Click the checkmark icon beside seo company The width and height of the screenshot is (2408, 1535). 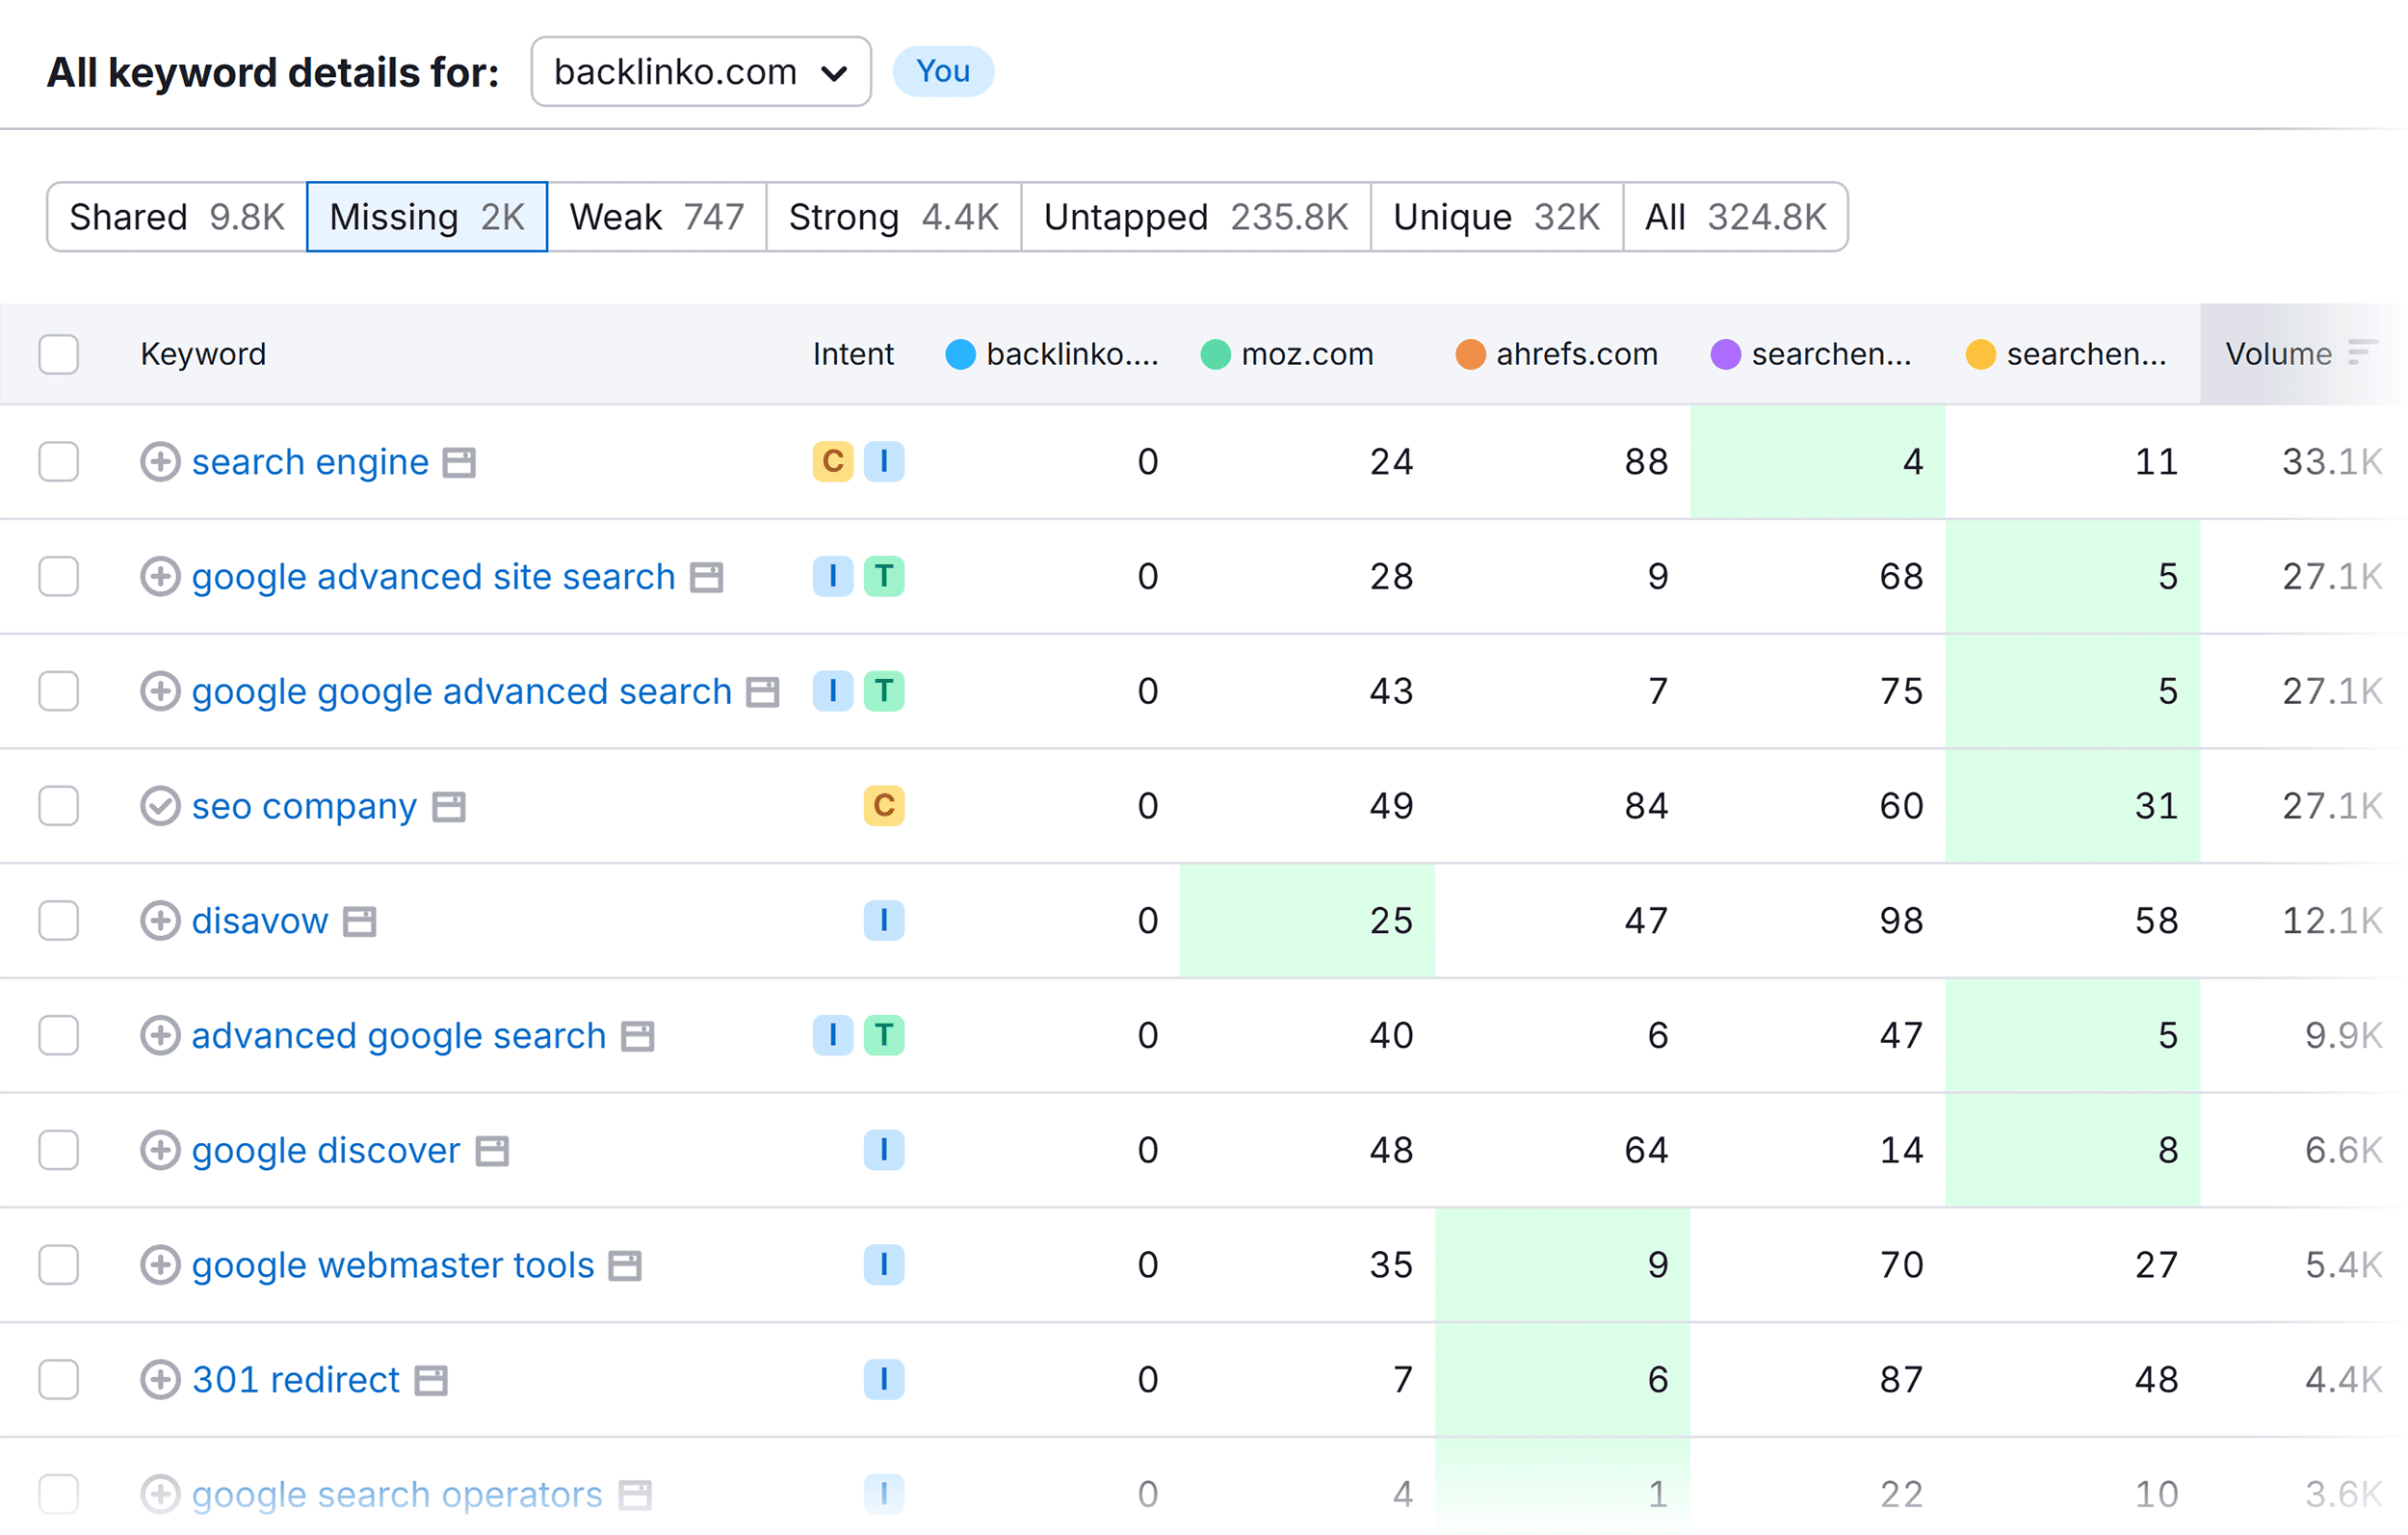(160, 805)
